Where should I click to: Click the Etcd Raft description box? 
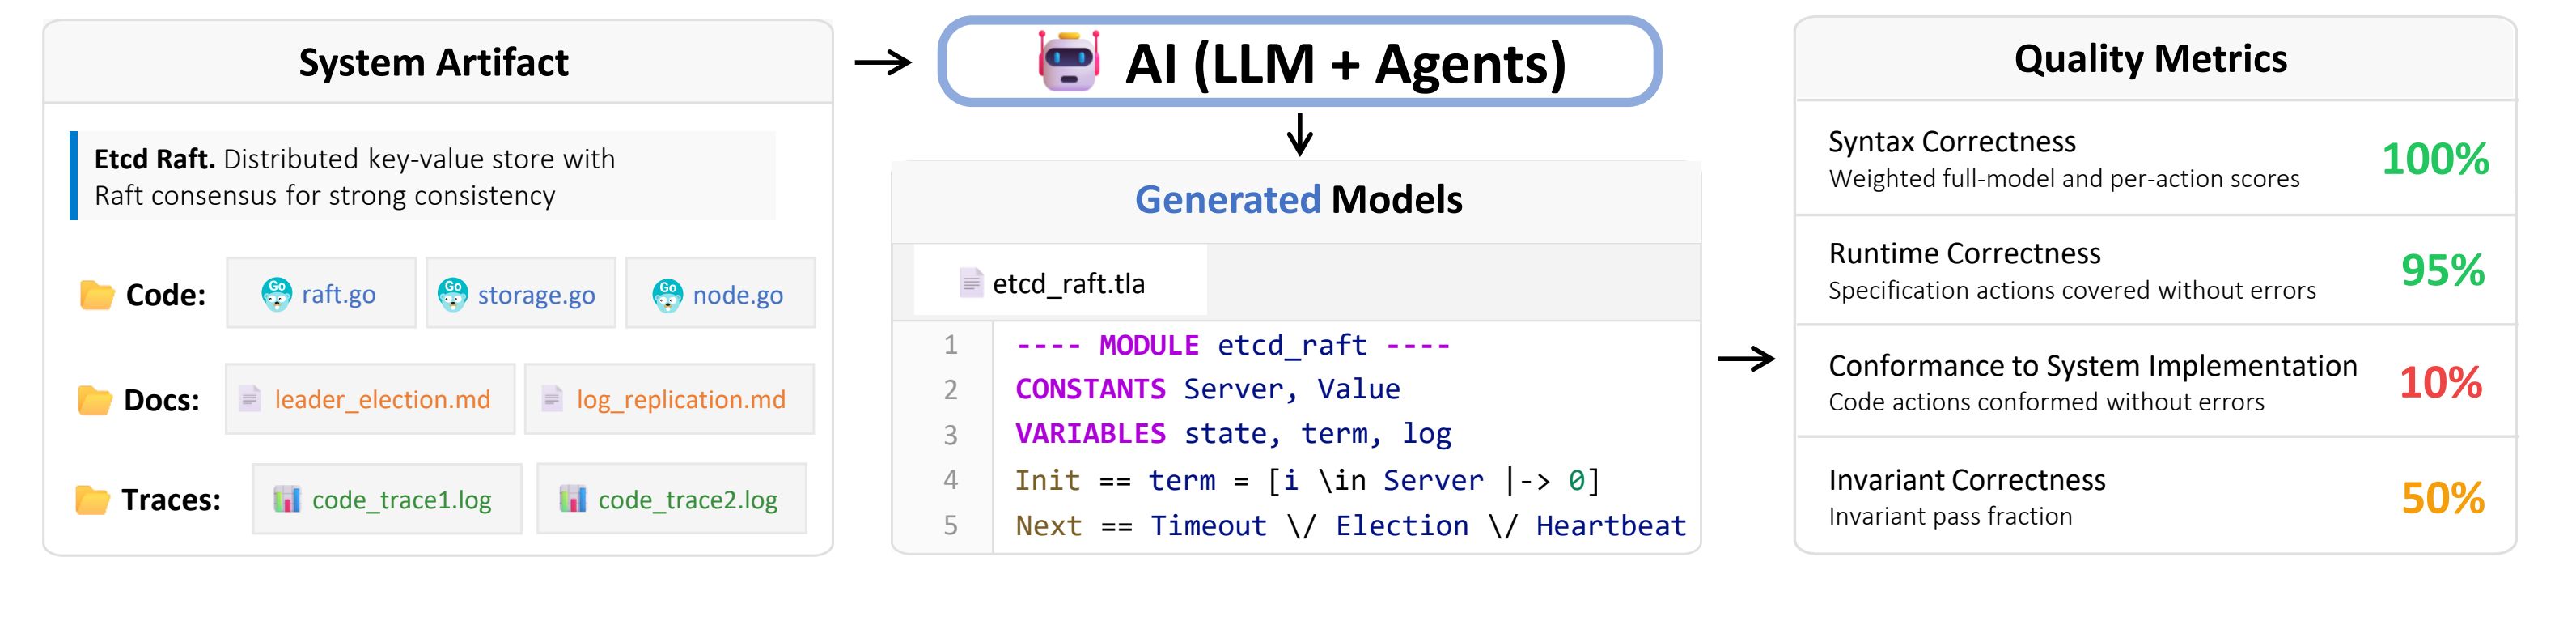click(x=423, y=176)
